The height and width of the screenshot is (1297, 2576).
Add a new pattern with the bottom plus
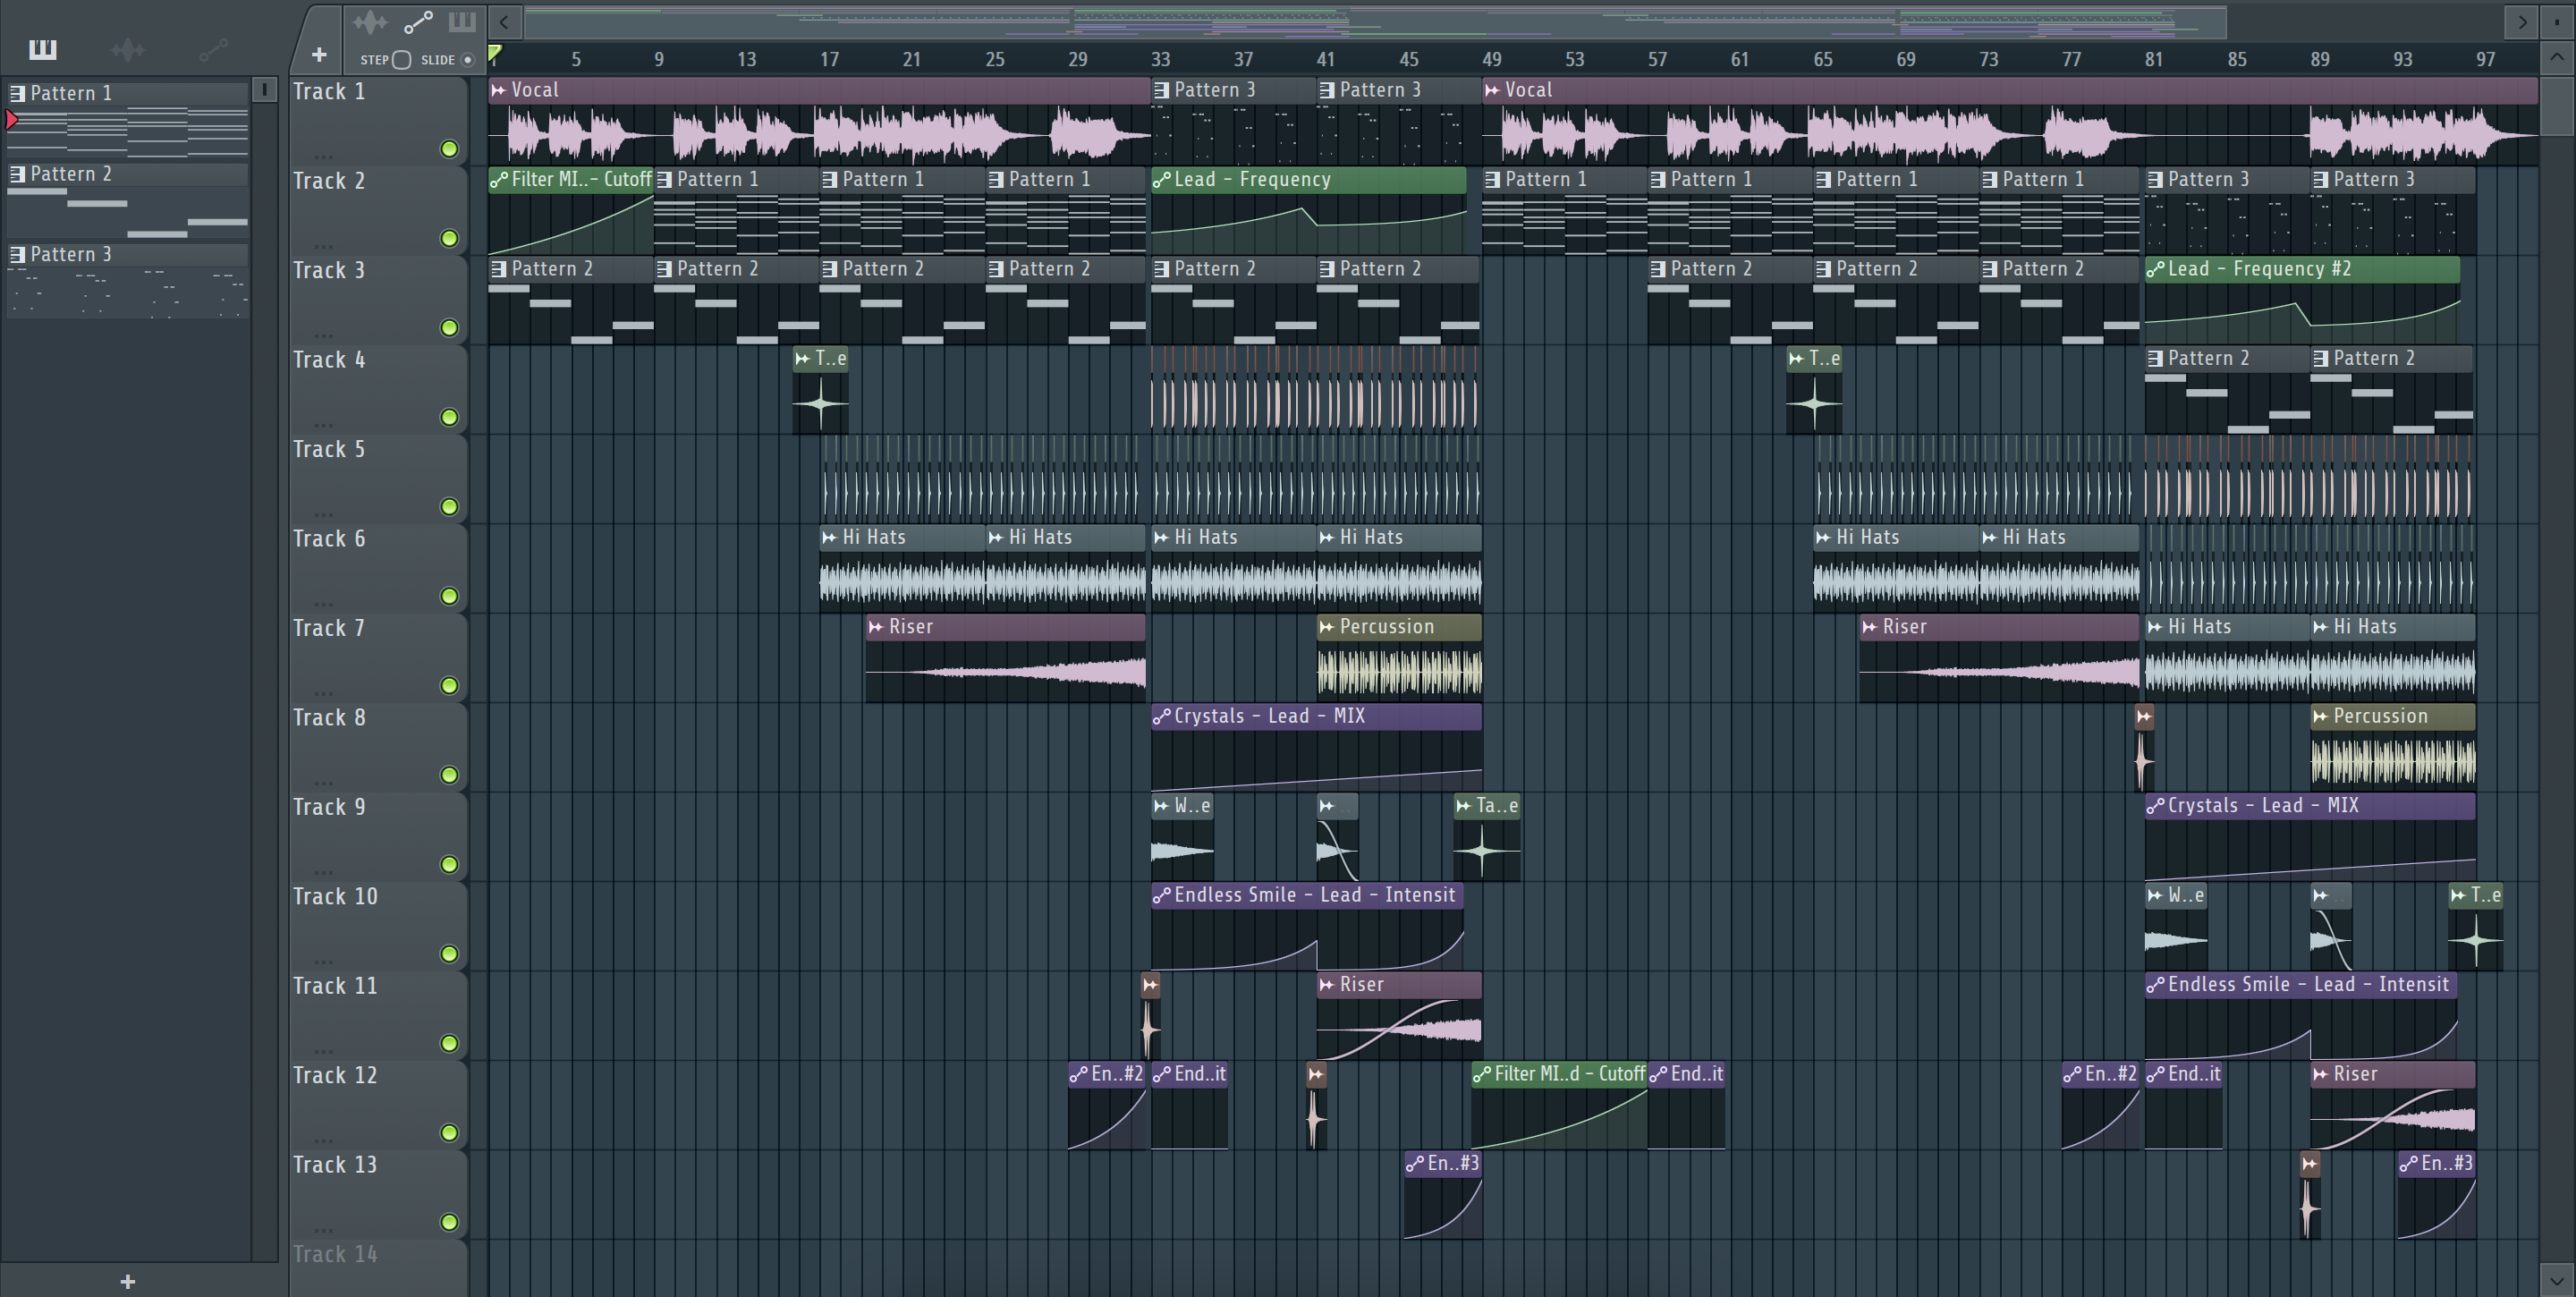coord(127,1282)
